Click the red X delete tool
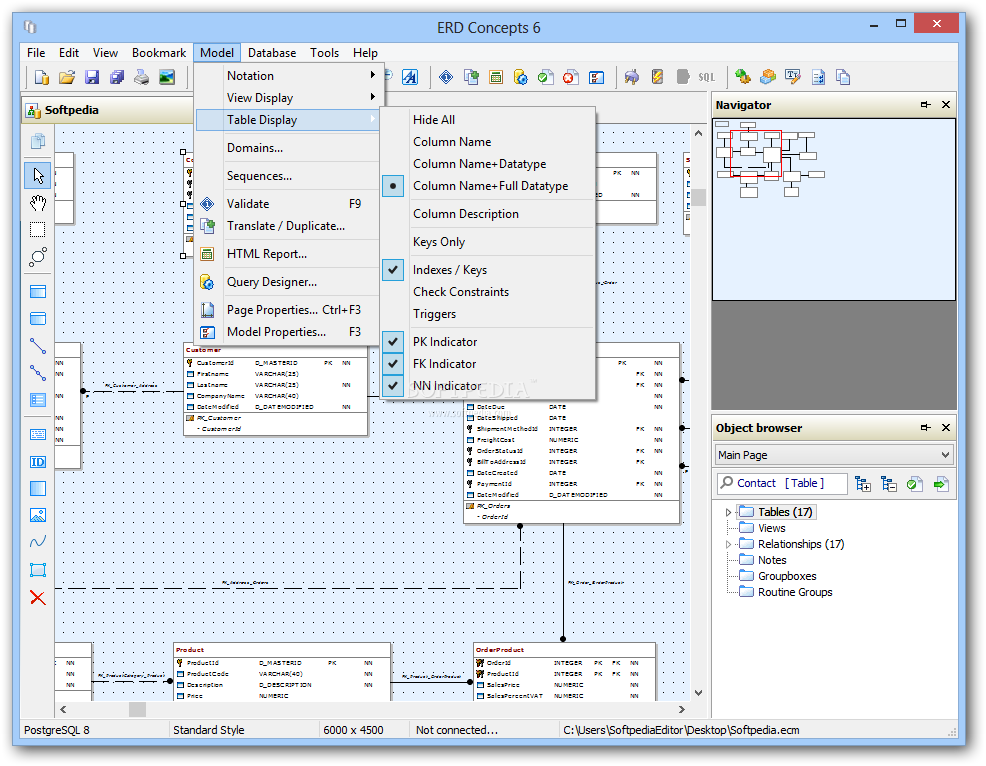The height and width of the screenshot is (766, 986). point(38,597)
